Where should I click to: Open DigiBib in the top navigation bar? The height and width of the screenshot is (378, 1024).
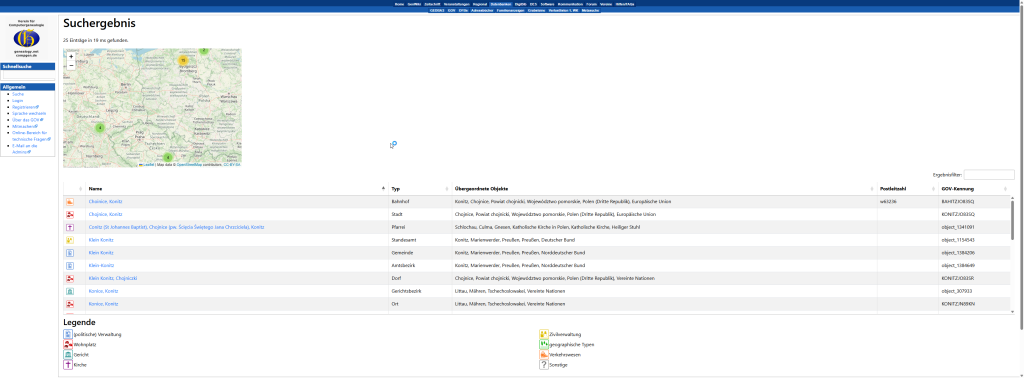(521, 4)
